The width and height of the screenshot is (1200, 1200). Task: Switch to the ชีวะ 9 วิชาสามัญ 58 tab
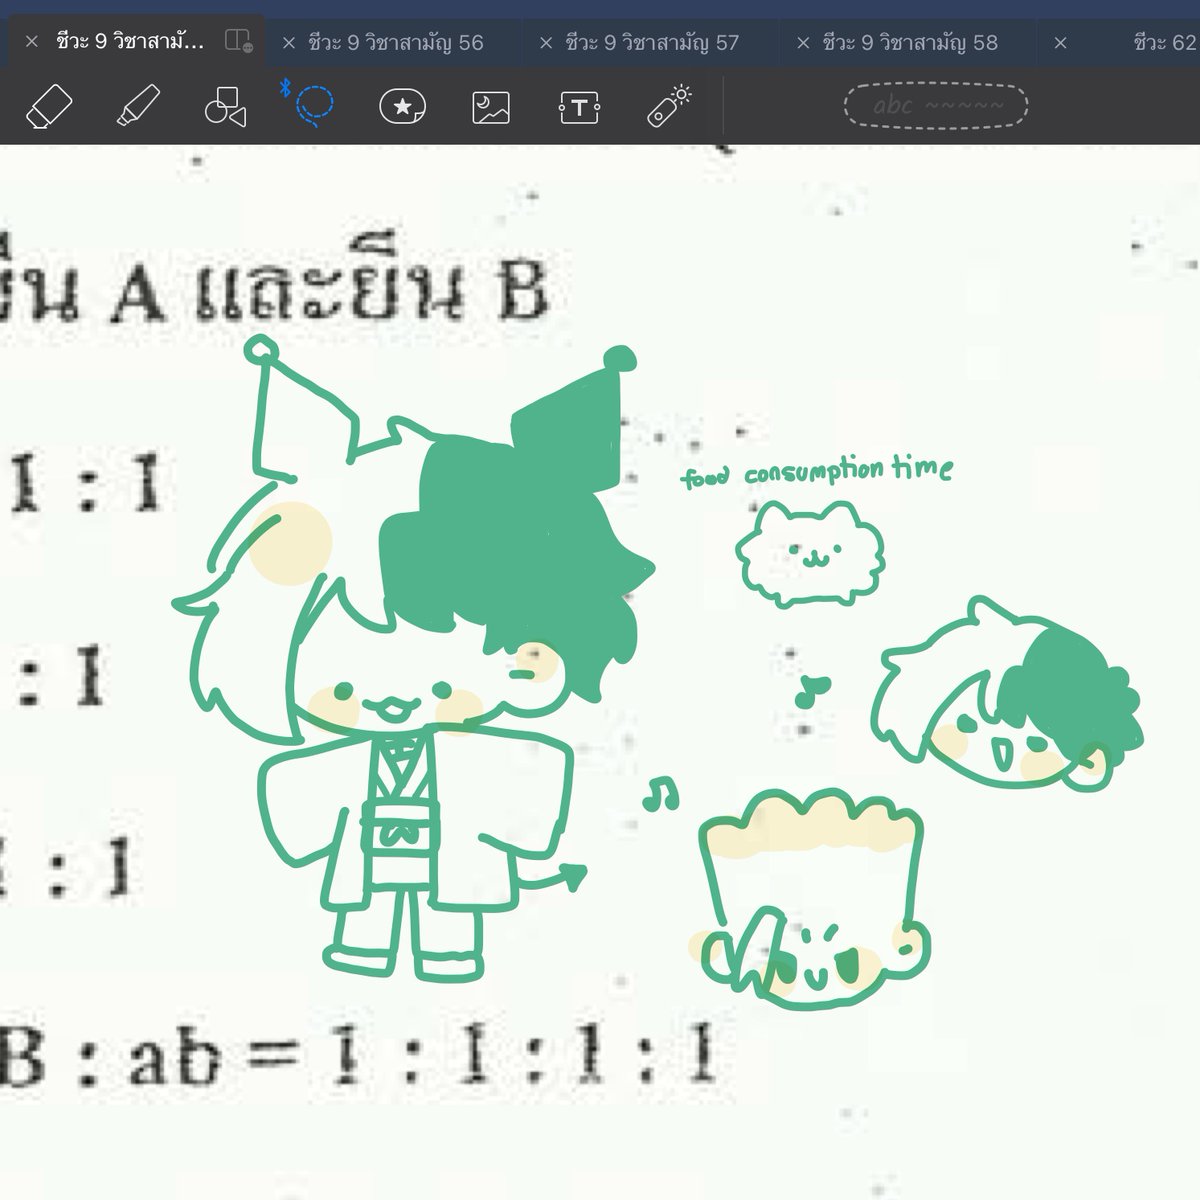coord(910,42)
